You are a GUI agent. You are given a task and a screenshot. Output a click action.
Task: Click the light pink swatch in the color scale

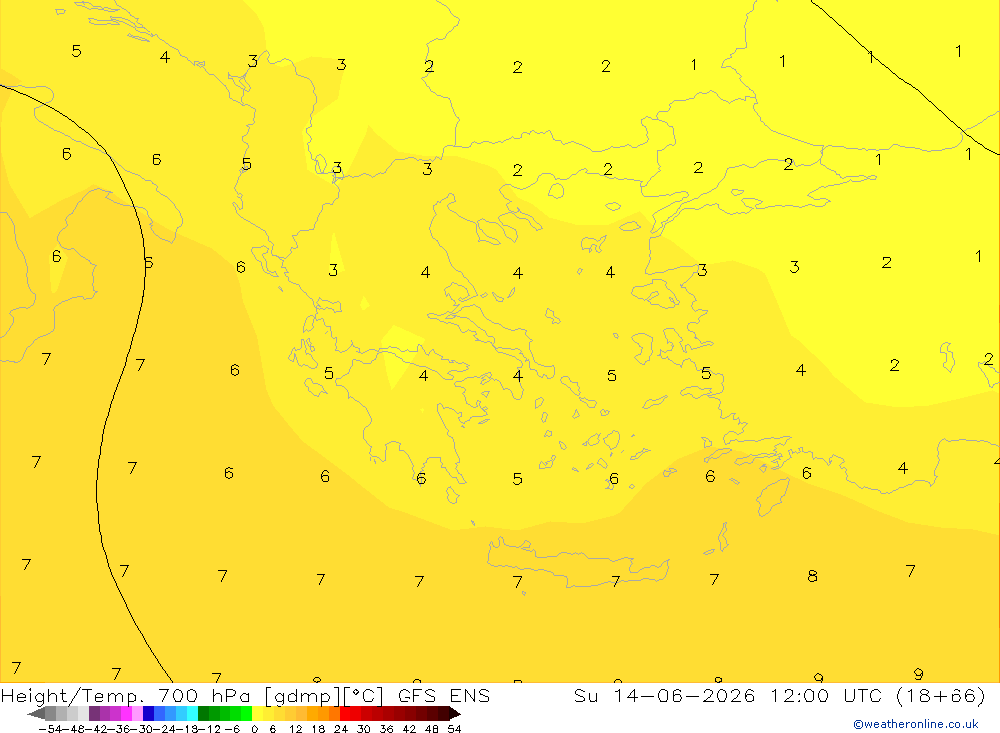[137, 714]
